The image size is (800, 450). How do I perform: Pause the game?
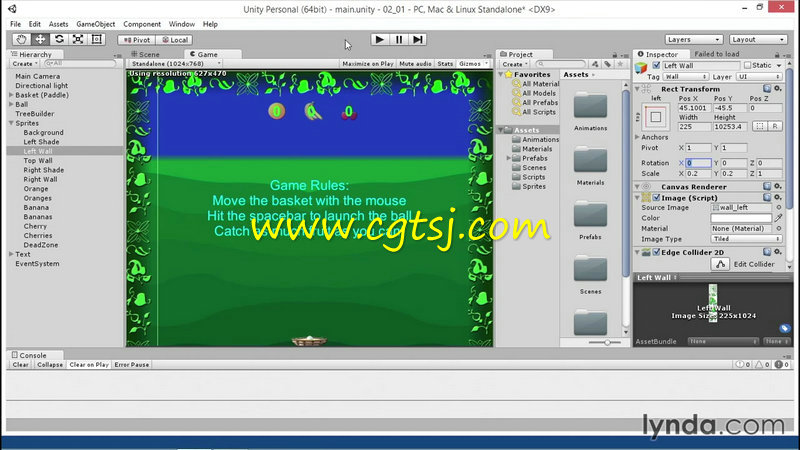[399, 39]
